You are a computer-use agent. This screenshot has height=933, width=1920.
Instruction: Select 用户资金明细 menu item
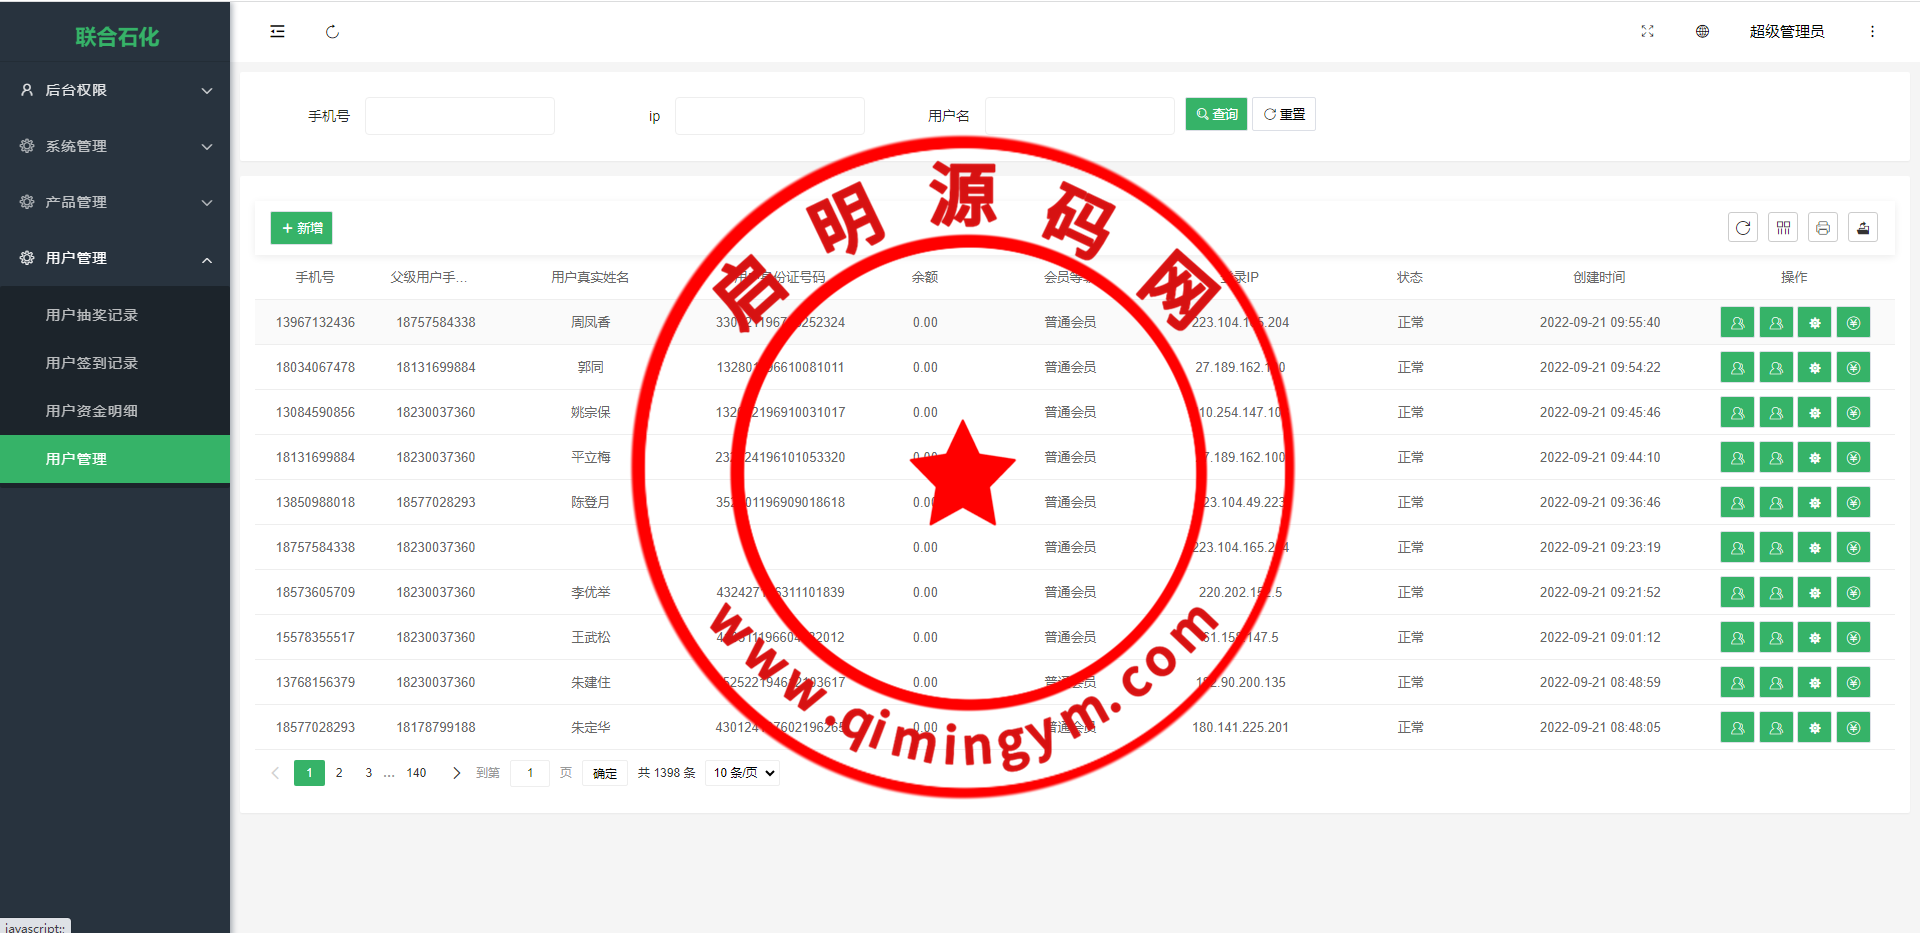coord(92,411)
